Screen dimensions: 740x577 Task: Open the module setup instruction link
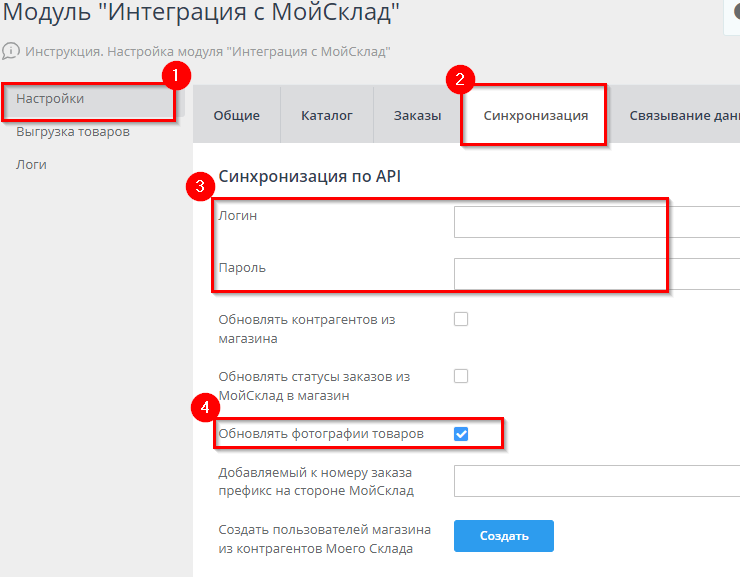[207, 51]
